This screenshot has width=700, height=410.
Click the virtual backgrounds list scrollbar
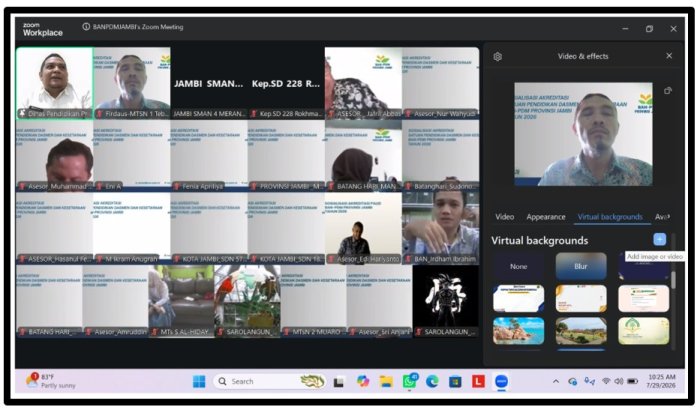coord(673,279)
